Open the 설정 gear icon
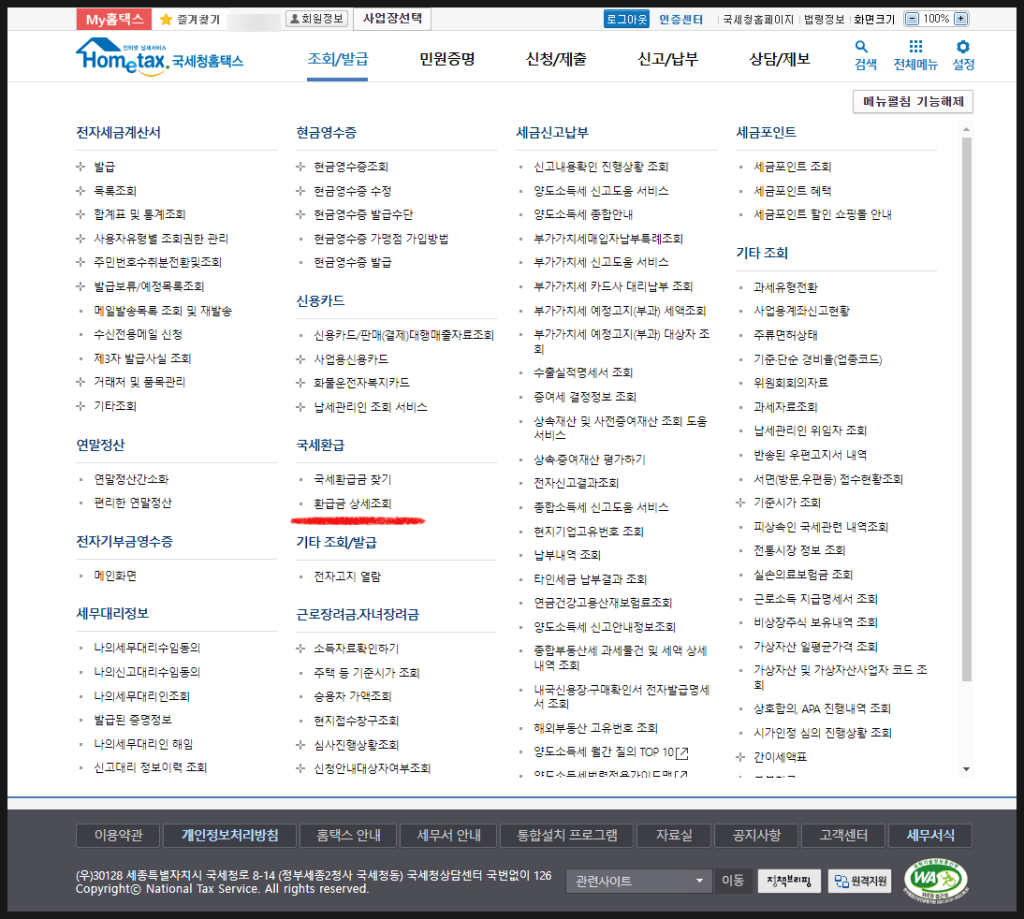Screen dimensions: 1024x919 (x=963, y=47)
